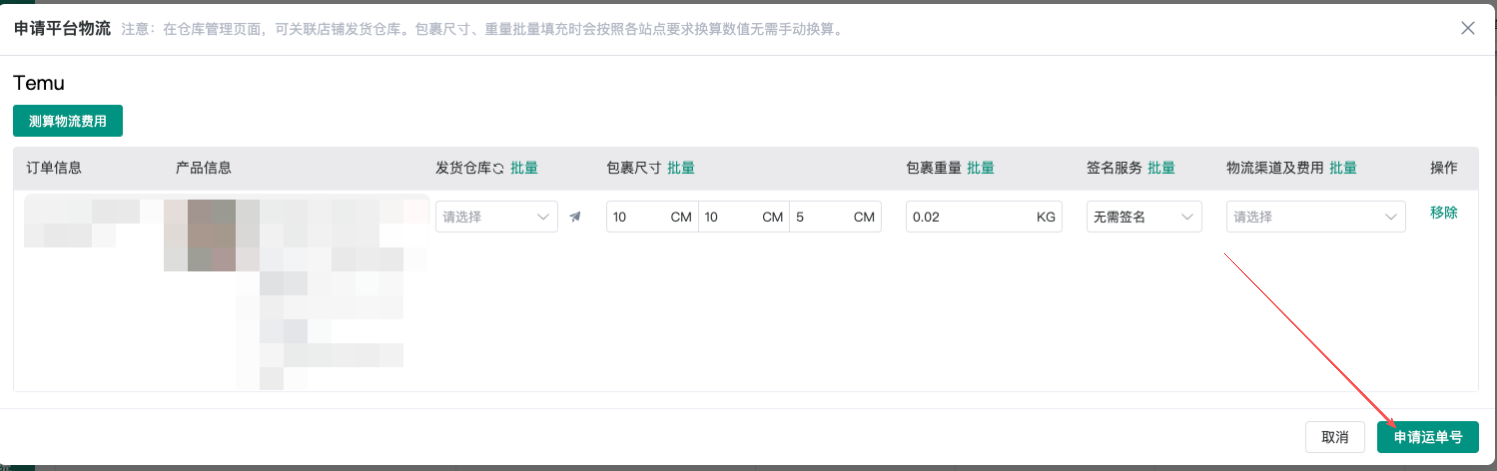Image resolution: width=1497 pixels, height=471 pixels.
Task: Click 批量 next to 签名服务
Action: click(x=1161, y=168)
